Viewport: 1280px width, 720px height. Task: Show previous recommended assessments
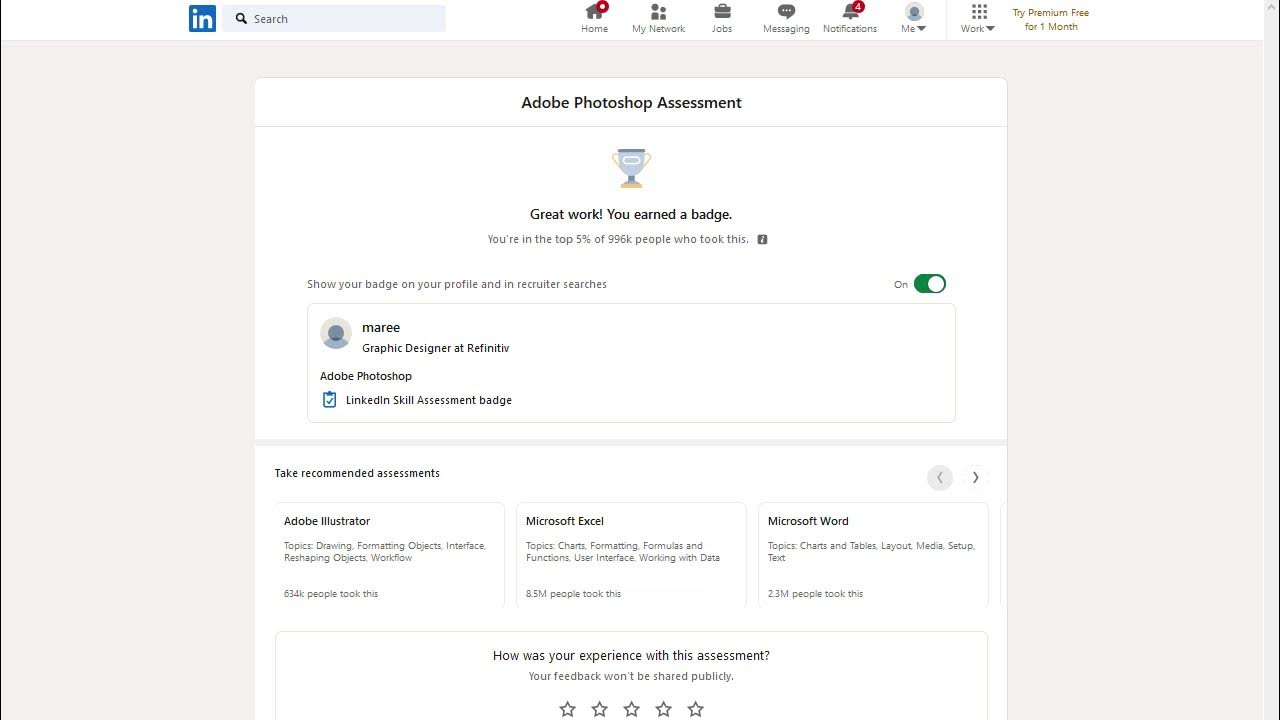point(940,478)
